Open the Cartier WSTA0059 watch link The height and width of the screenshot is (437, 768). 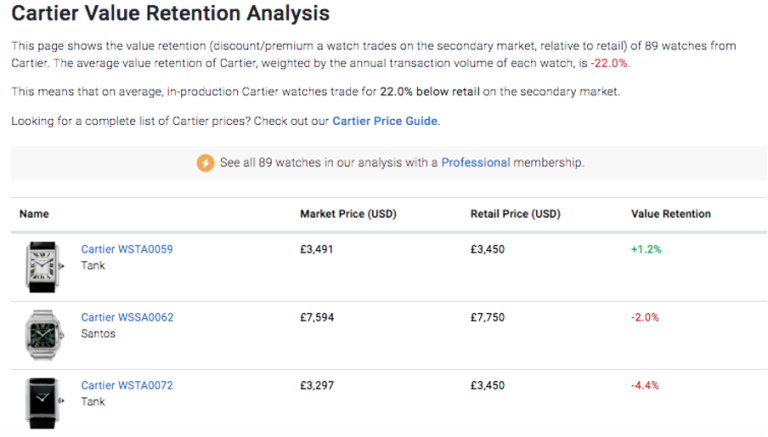coord(127,249)
